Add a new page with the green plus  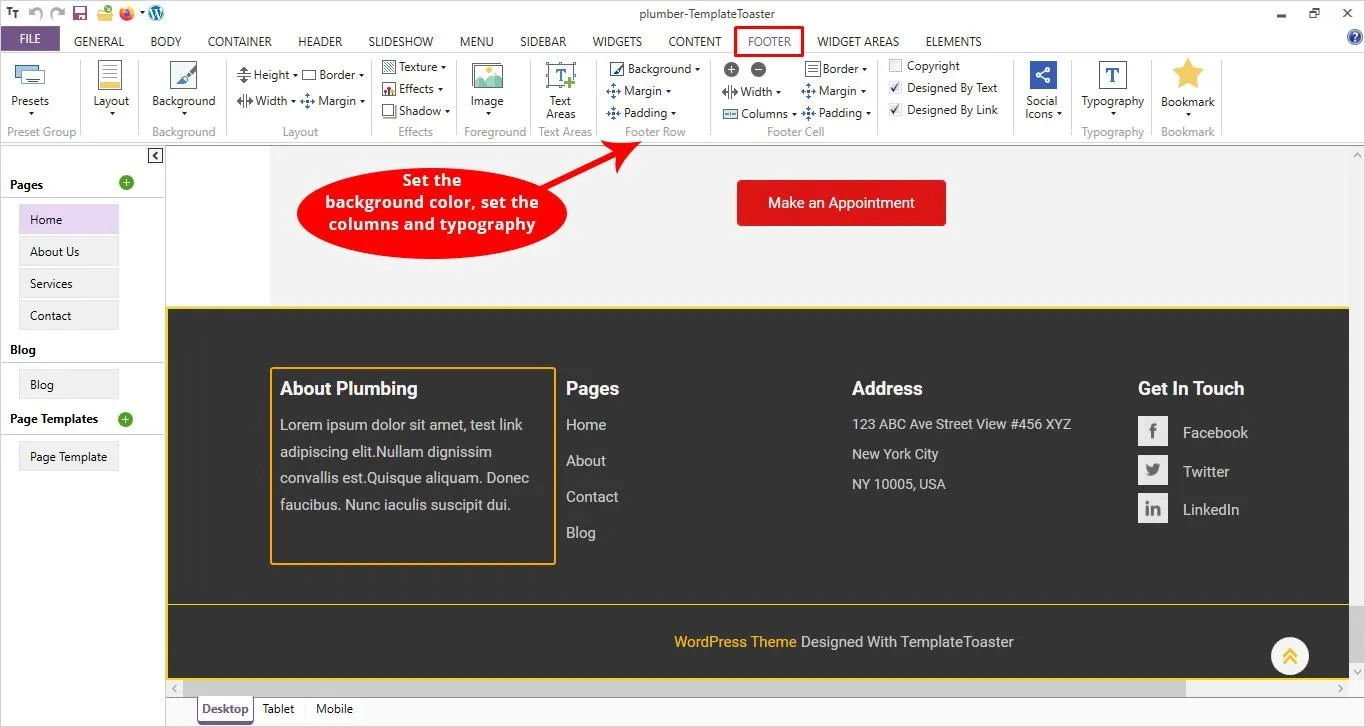(x=126, y=183)
